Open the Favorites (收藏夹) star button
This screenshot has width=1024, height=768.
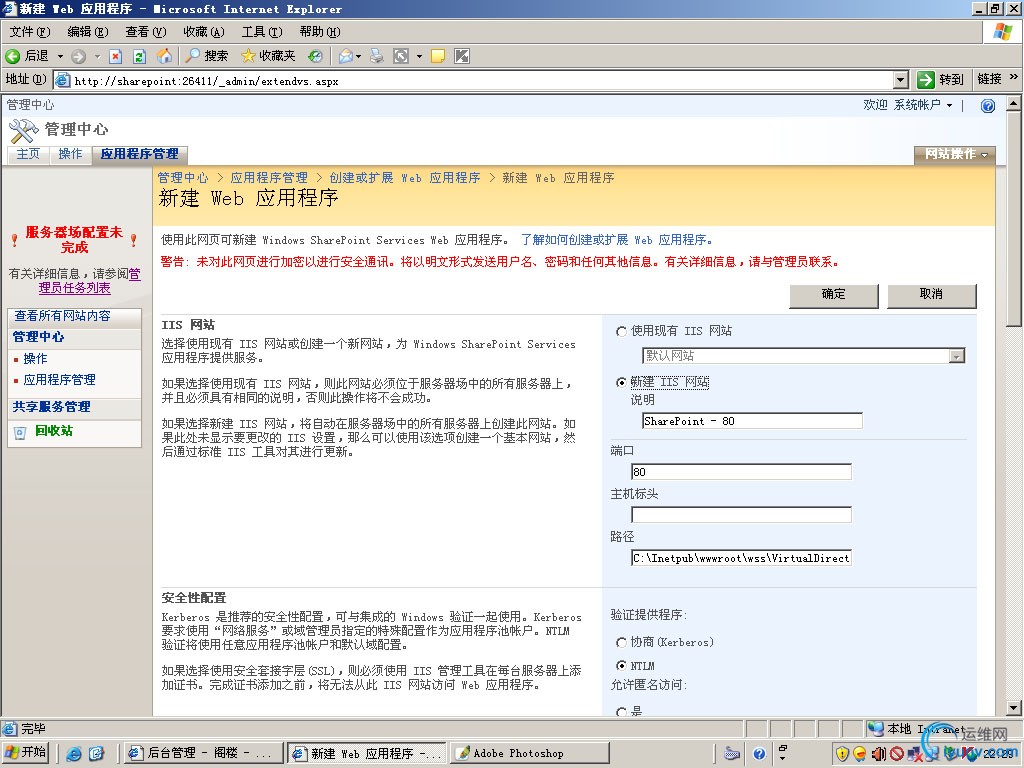(x=268, y=56)
